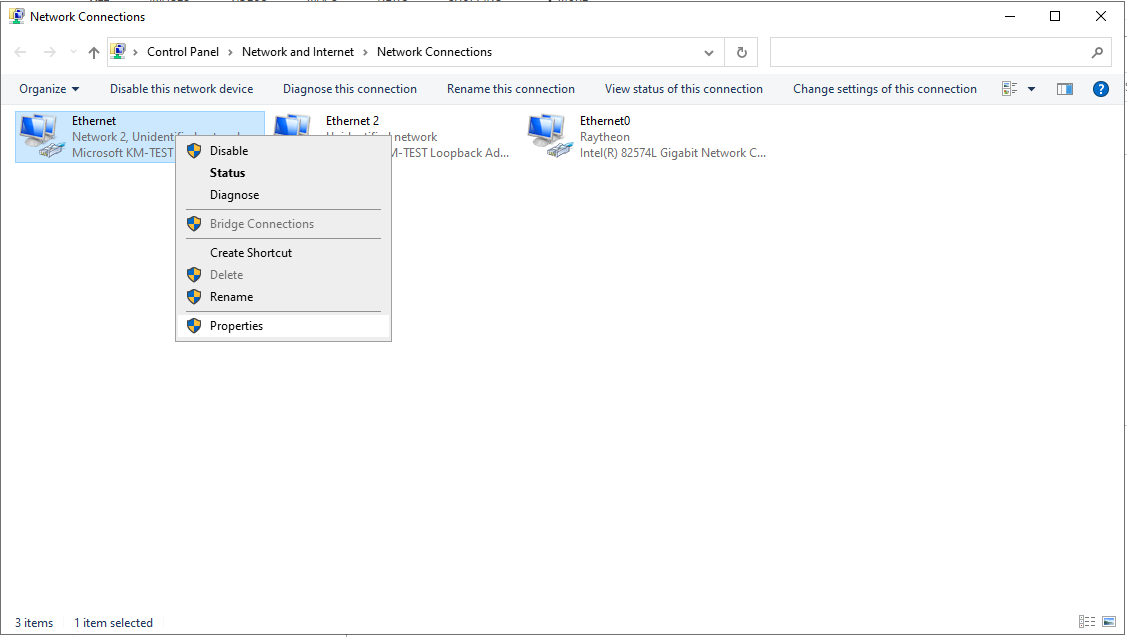The width and height of the screenshot is (1127, 637).
Task: Switch to large icons view in status bar
Action: [x=1108, y=622]
